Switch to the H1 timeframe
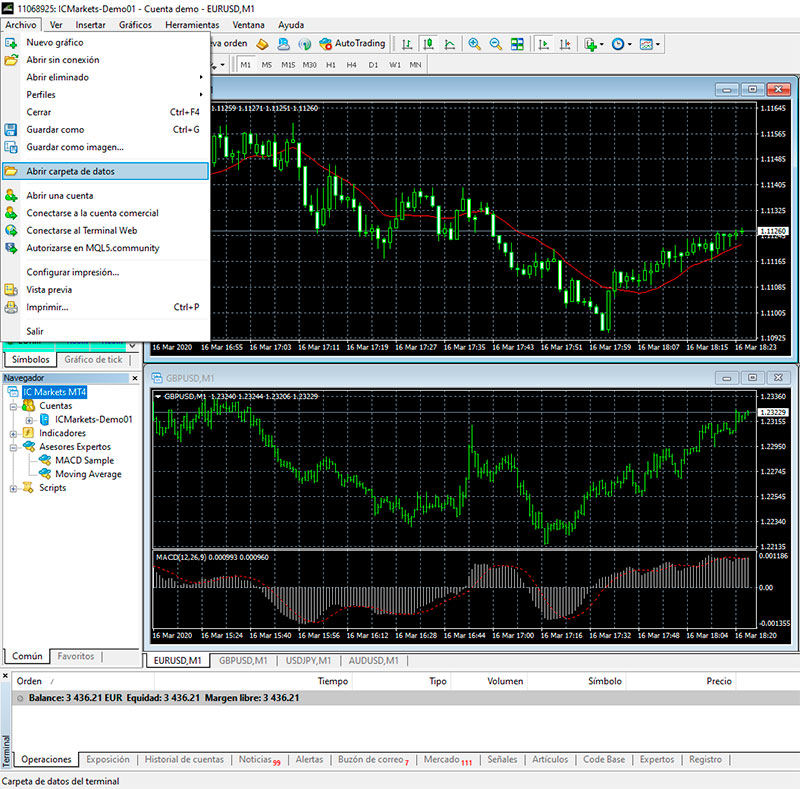Viewport: 800px width, 789px height. click(x=331, y=65)
